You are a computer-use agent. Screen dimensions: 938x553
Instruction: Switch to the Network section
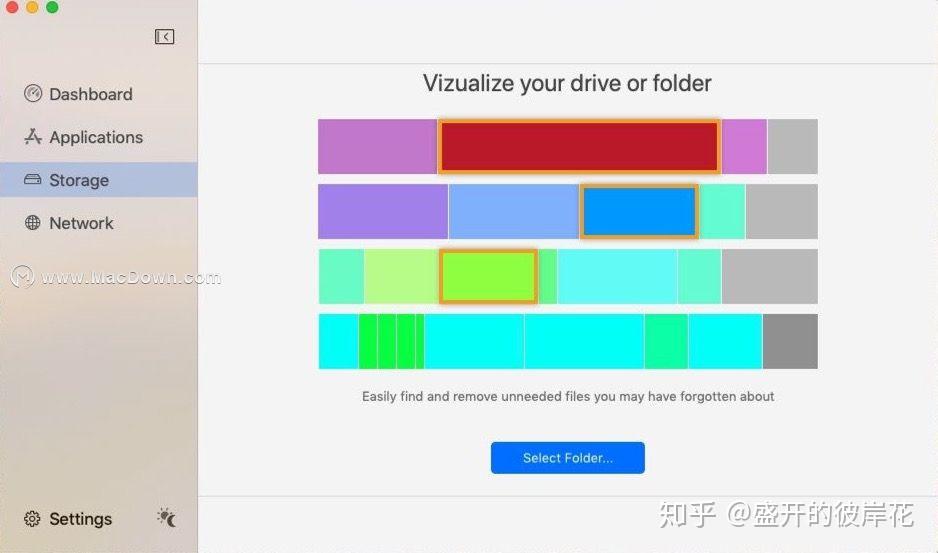coord(81,223)
